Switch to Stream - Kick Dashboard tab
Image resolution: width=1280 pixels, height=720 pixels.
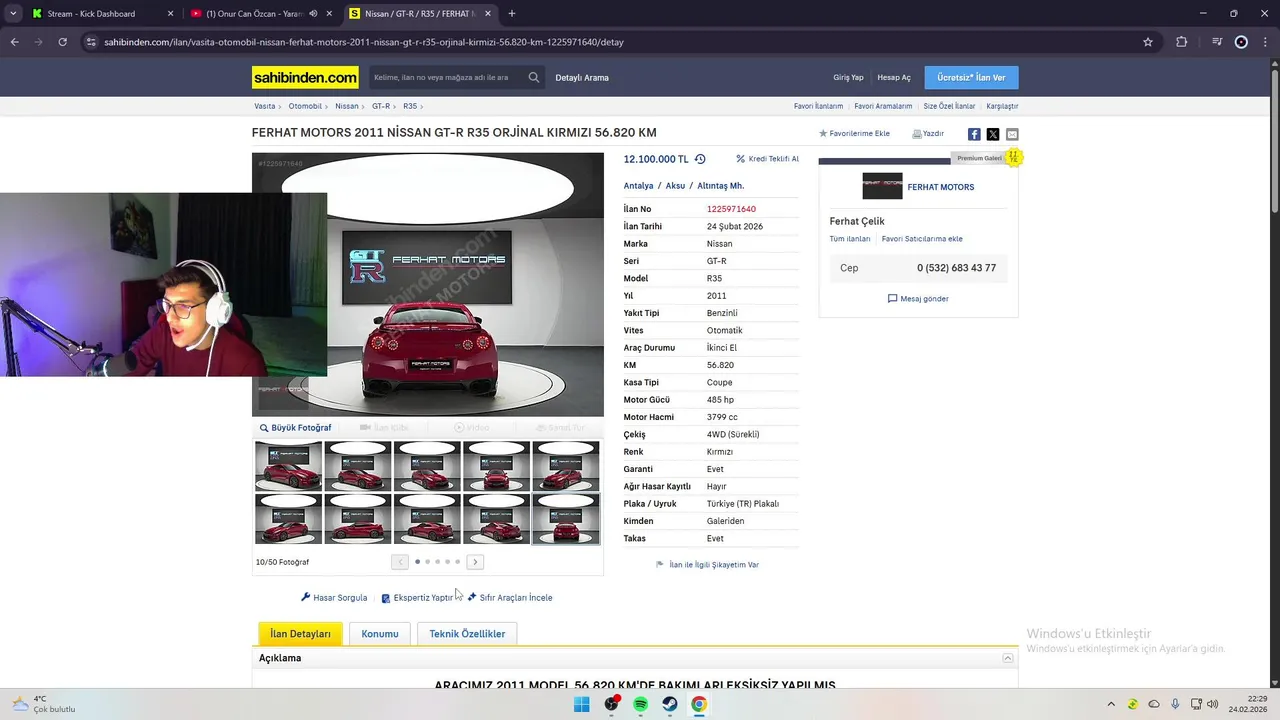coord(102,14)
